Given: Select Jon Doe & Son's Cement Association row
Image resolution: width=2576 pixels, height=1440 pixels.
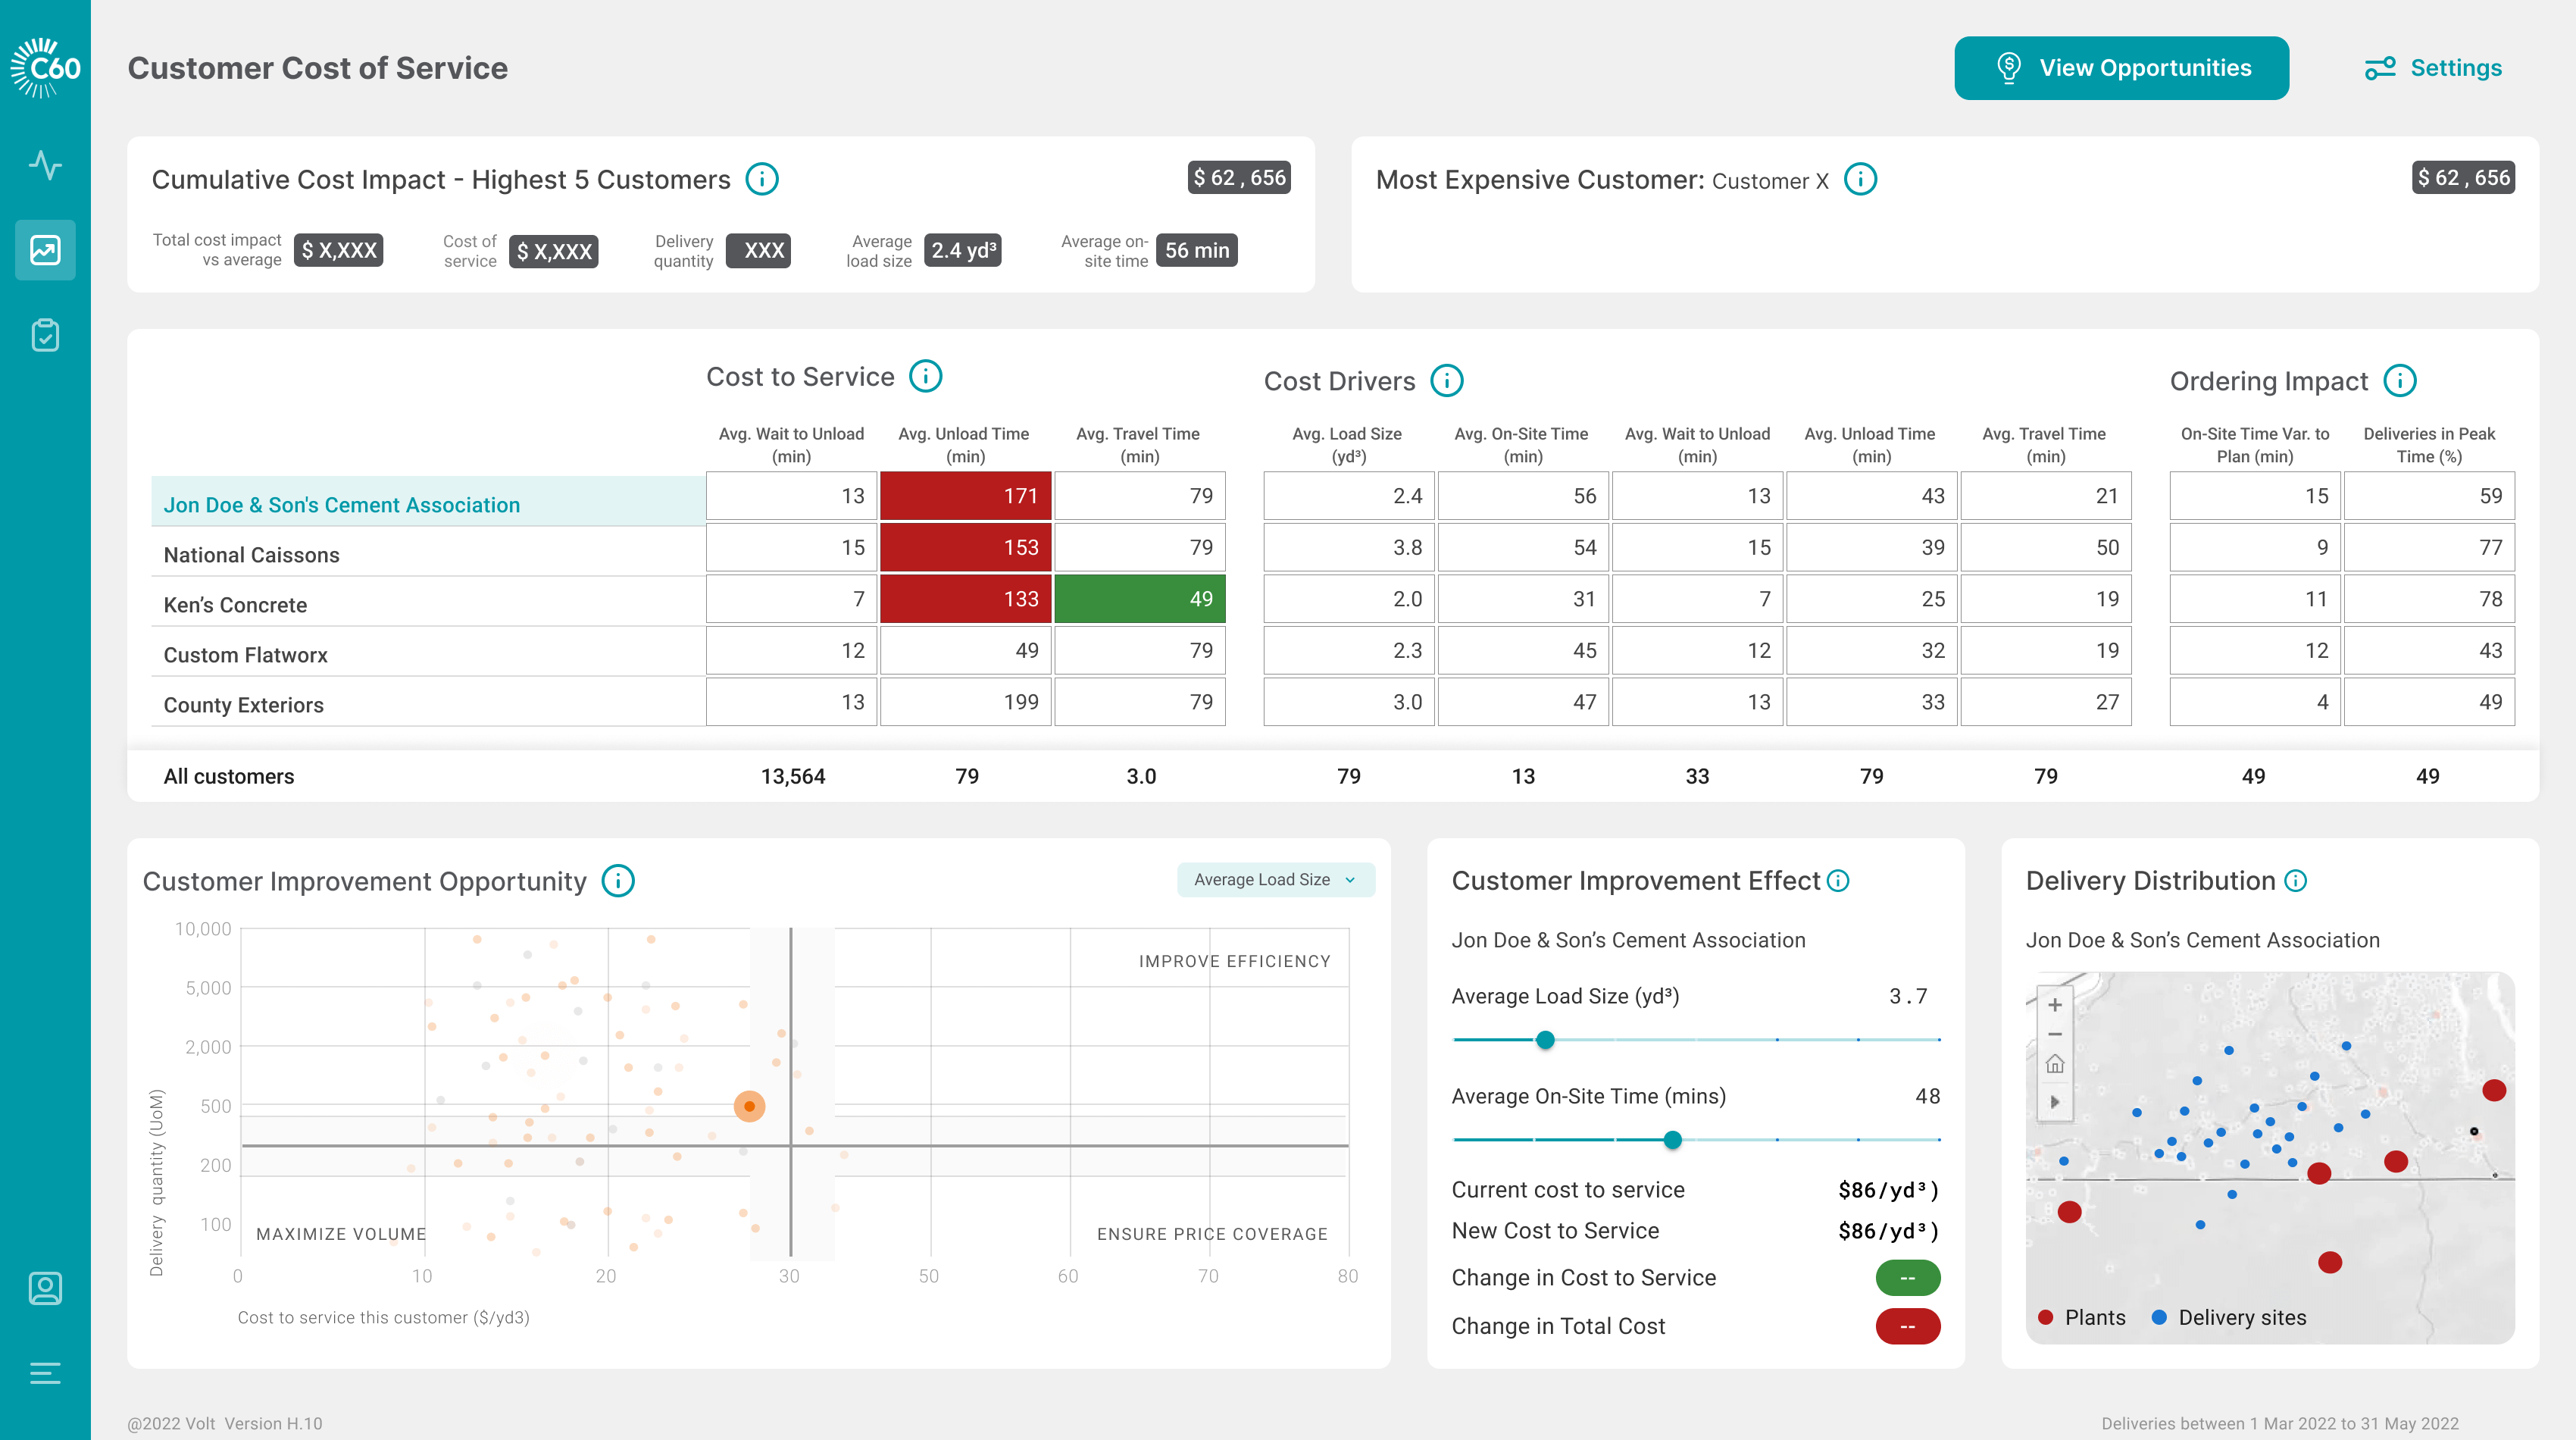Looking at the screenshot, I should pyautogui.click(x=424, y=504).
